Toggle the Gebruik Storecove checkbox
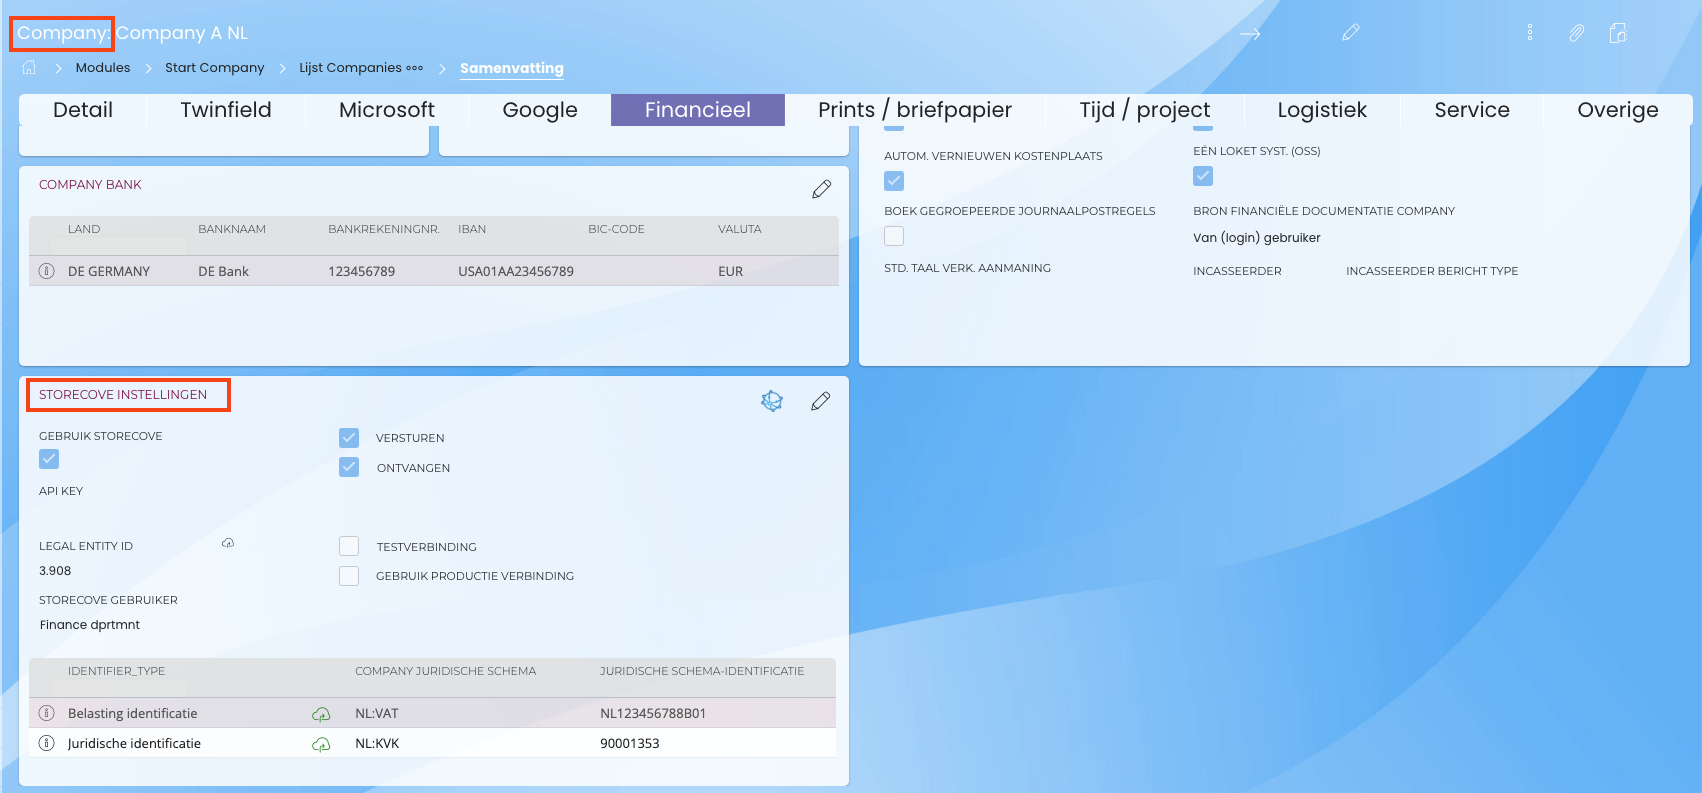This screenshot has width=1702, height=793. pyautogui.click(x=49, y=459)
